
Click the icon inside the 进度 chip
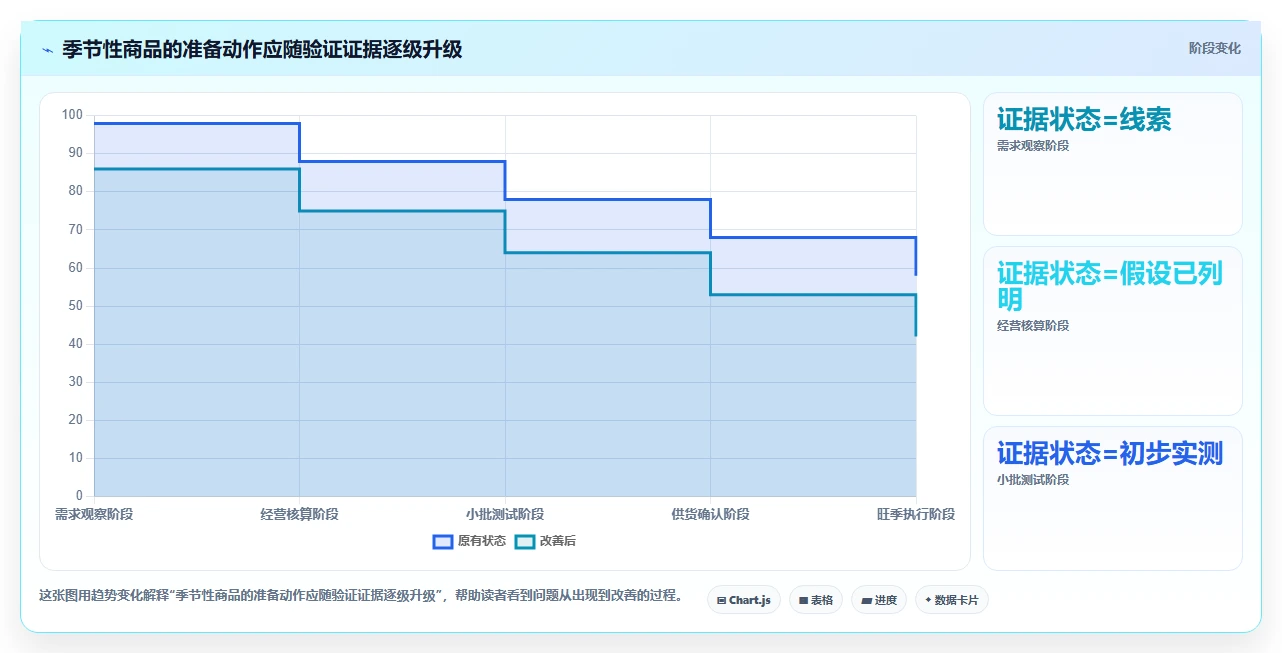[866, 601]
